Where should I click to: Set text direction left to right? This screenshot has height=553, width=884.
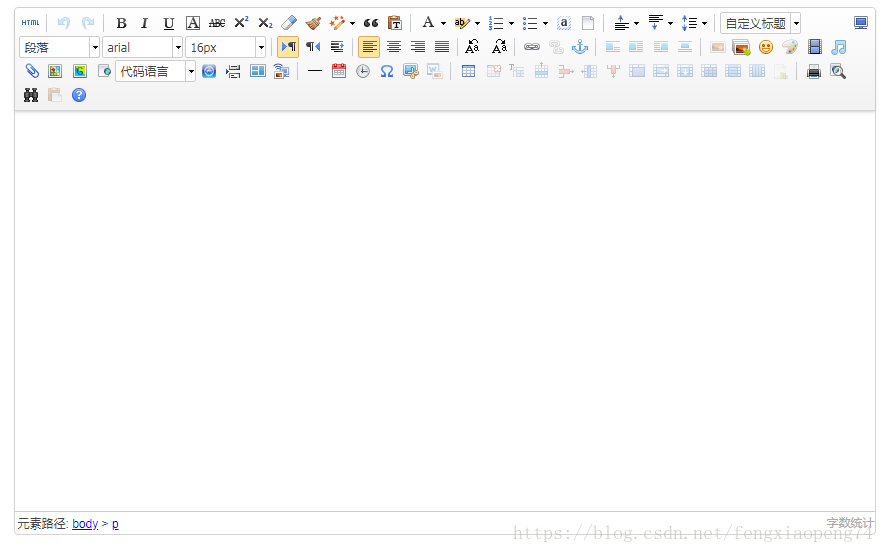tap(288, 47)
